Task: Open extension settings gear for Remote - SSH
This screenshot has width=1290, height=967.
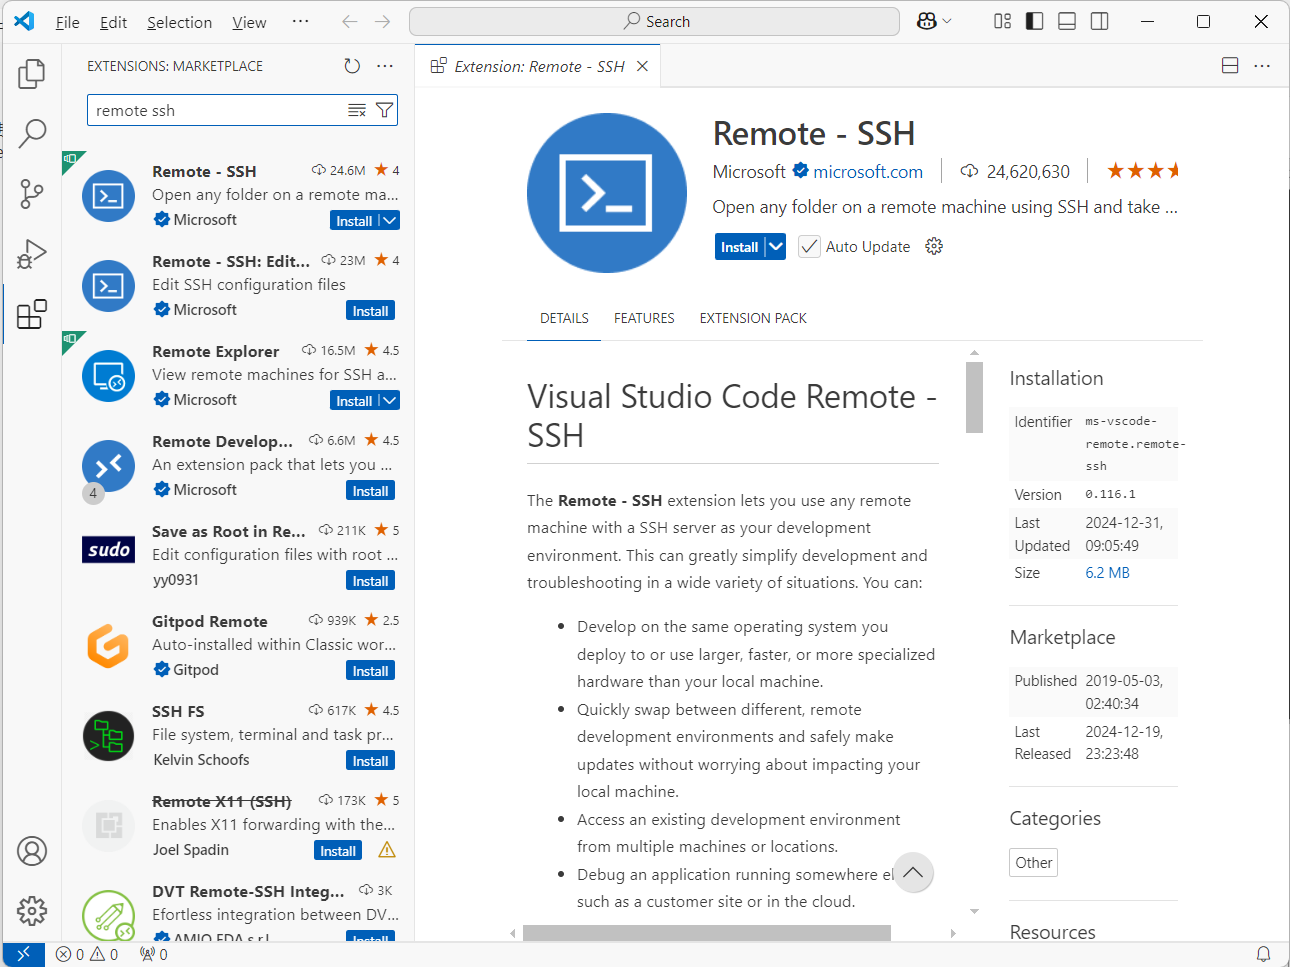Action: (x=934, y=246)
